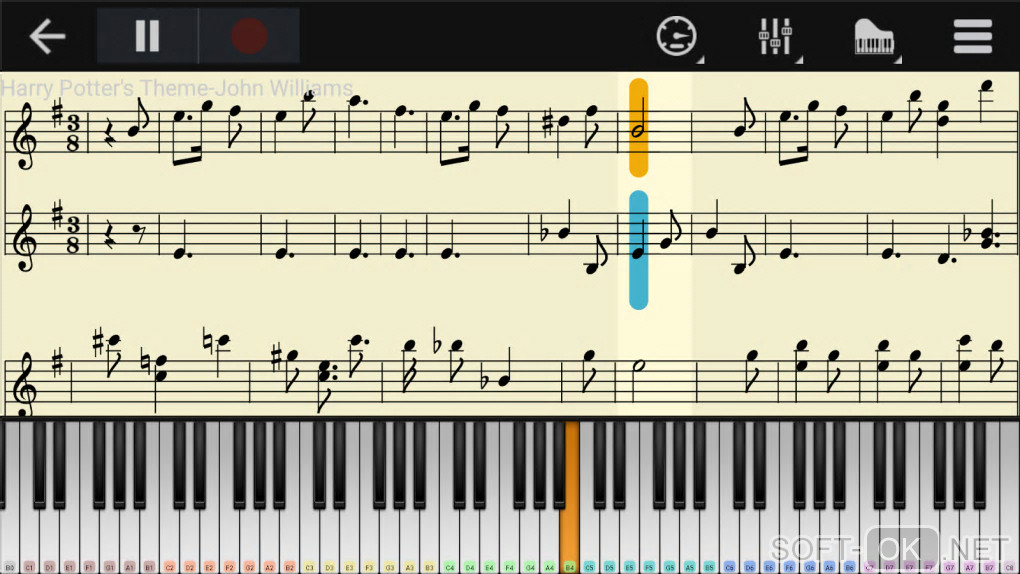Pause the song playback
This screenshot has height=574, width=1020.
[148, 36]
